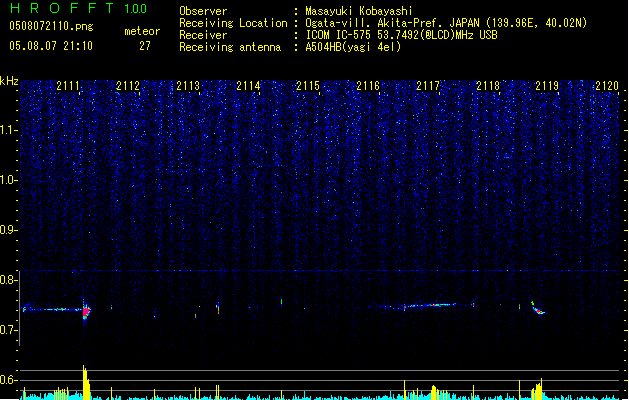629x400 pixels.
Task: Click the HROFFT 1.0.0 title text
Action: pos(79,8)
